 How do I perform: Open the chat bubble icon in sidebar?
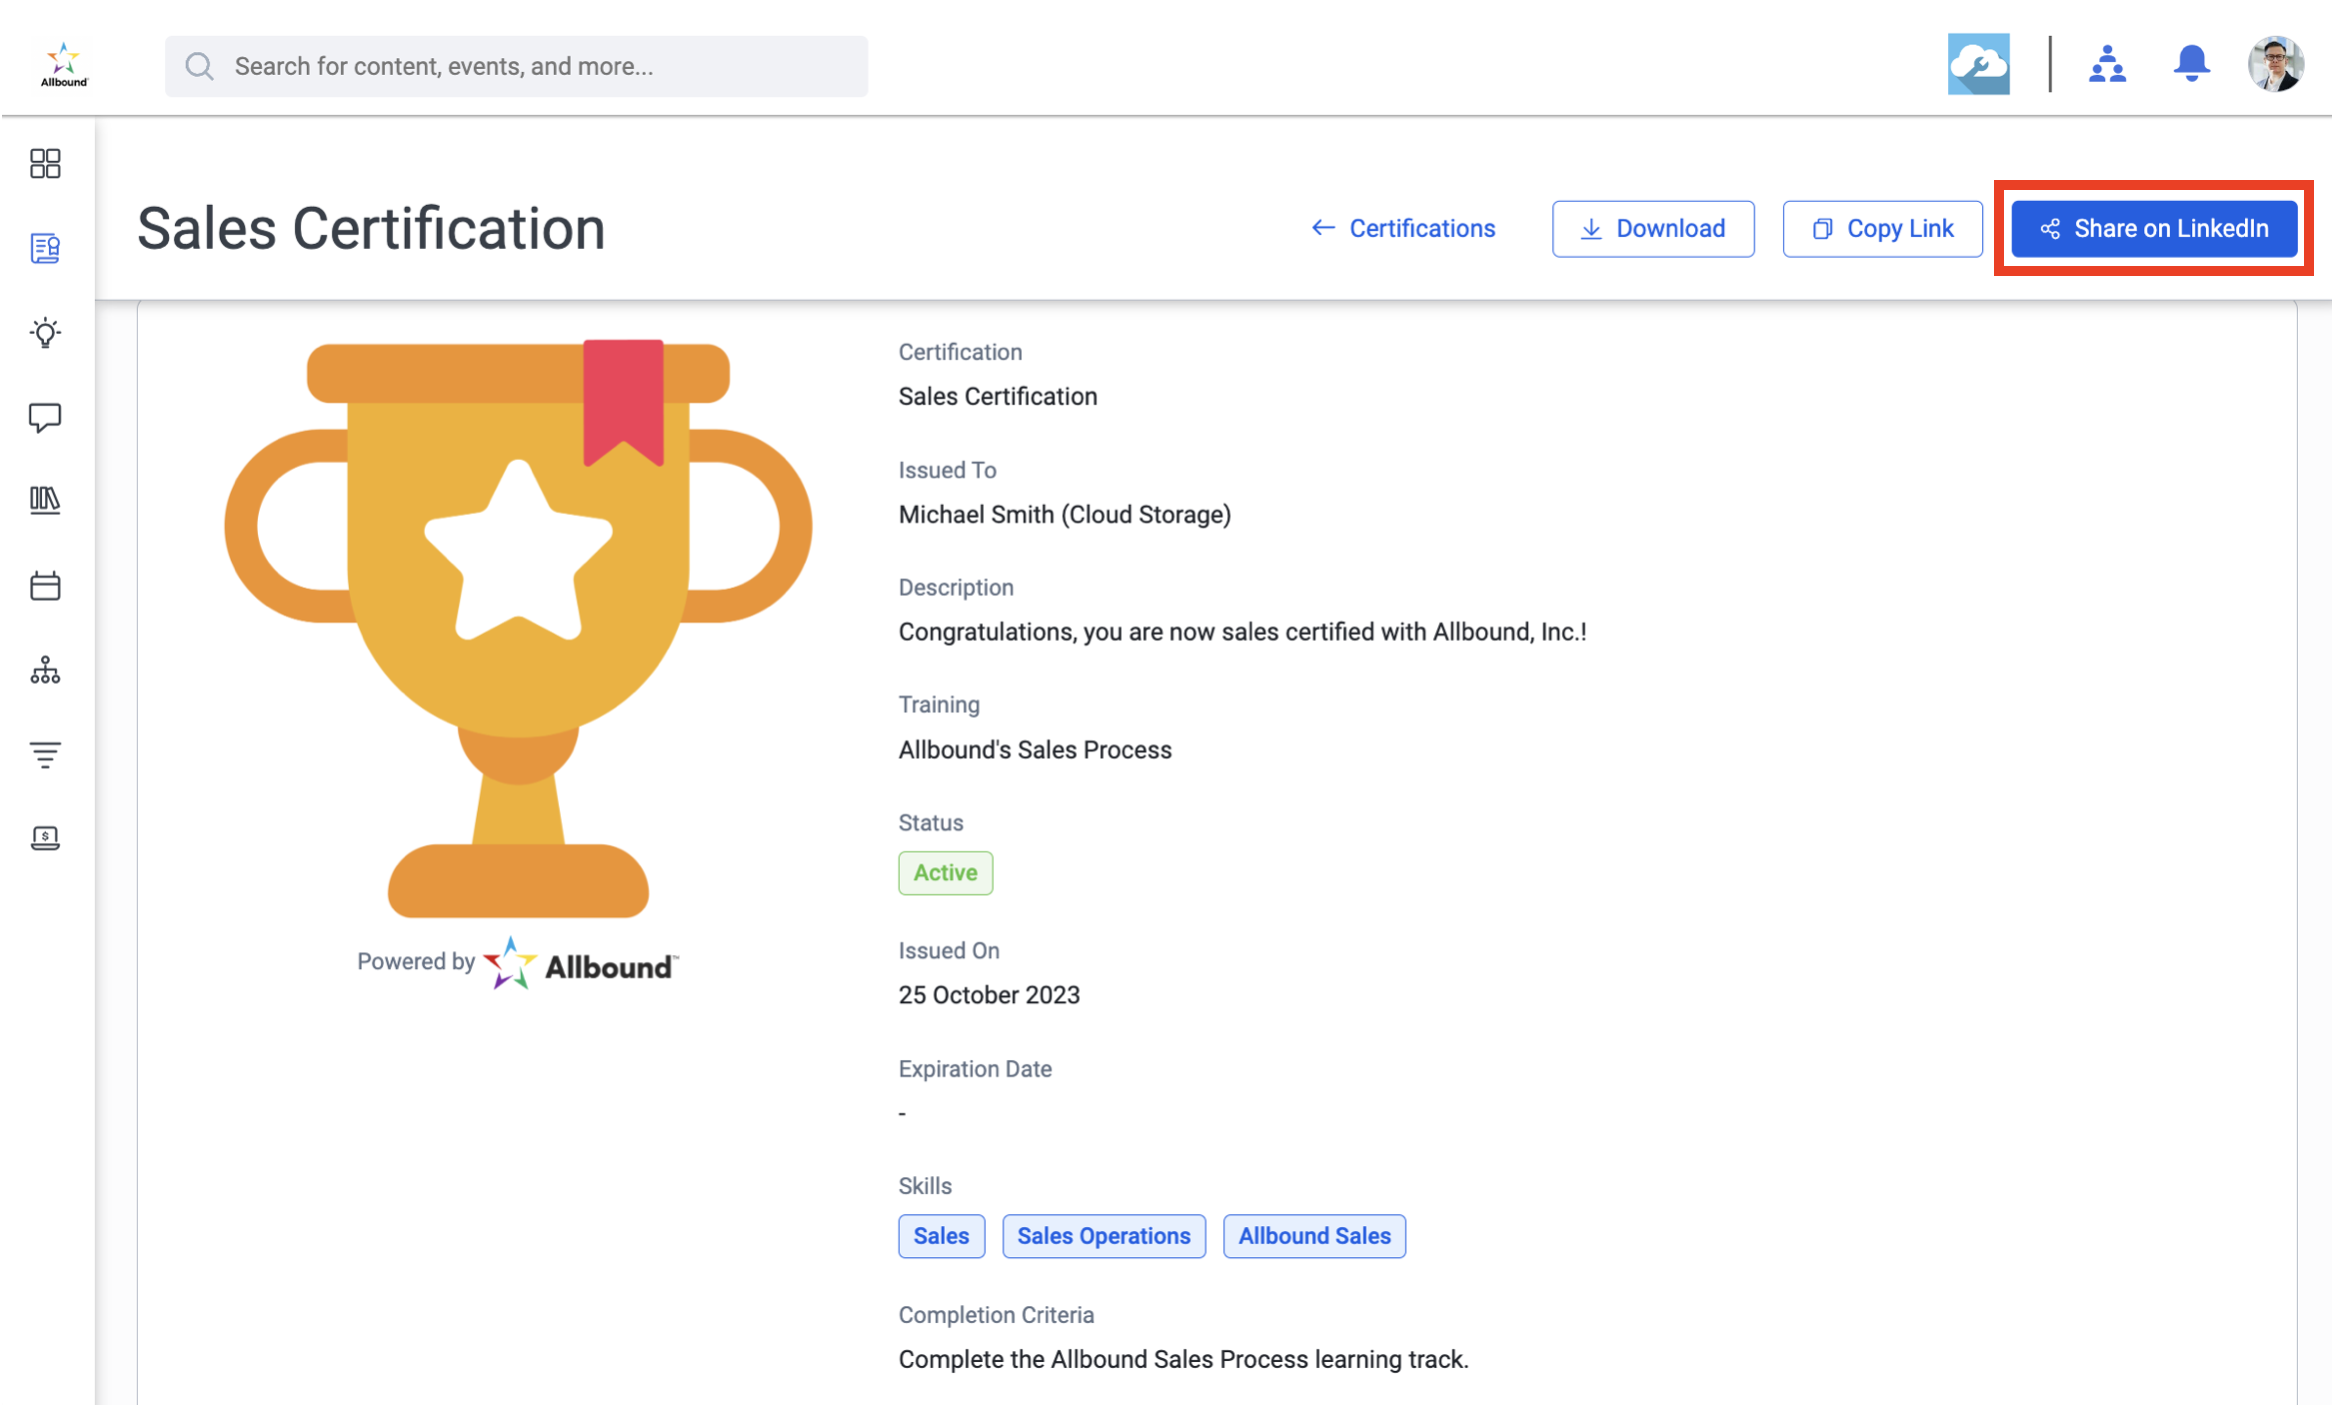45,417
